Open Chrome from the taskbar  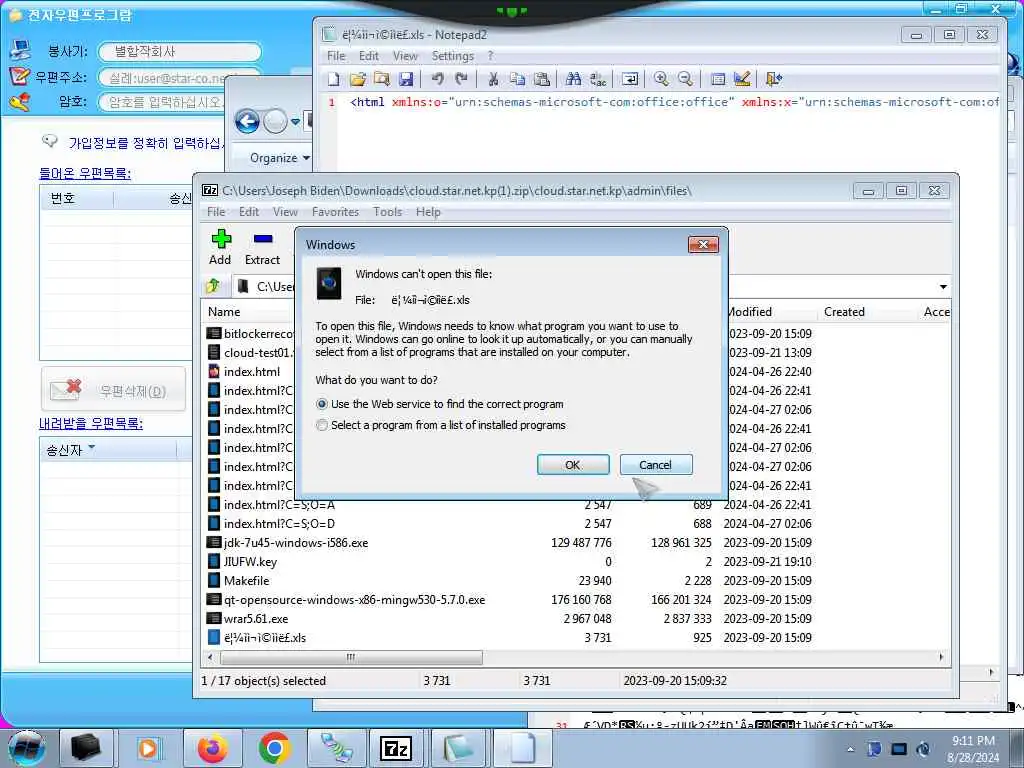click(274, 748)
